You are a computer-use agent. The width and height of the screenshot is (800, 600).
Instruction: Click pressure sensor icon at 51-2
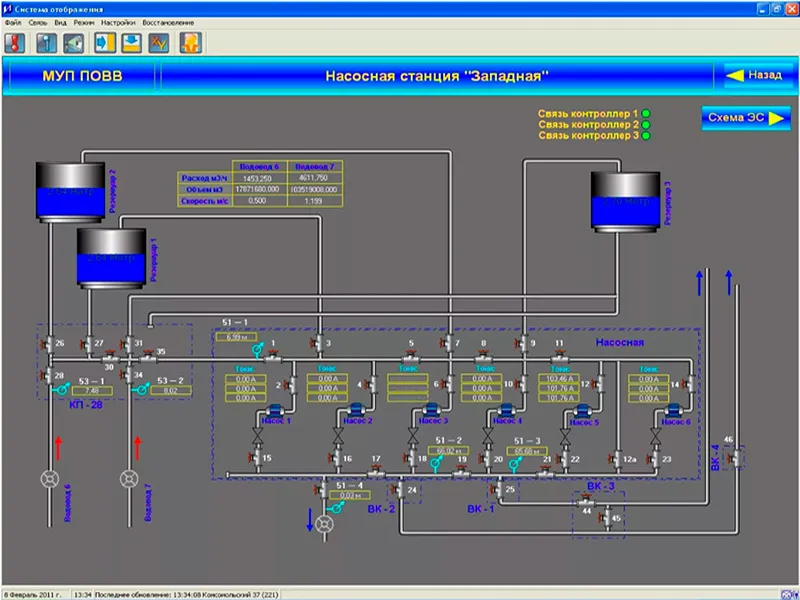(437, 461)
